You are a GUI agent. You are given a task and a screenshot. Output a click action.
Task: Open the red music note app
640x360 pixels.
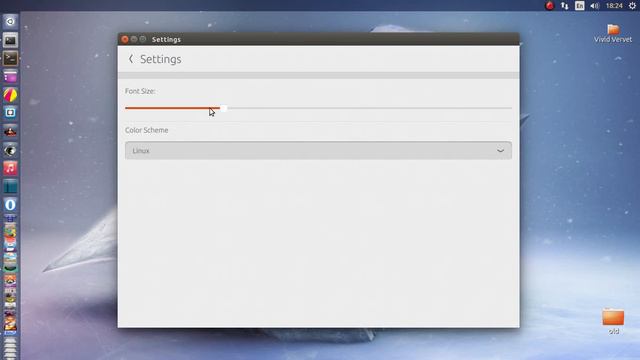(10, 168)
